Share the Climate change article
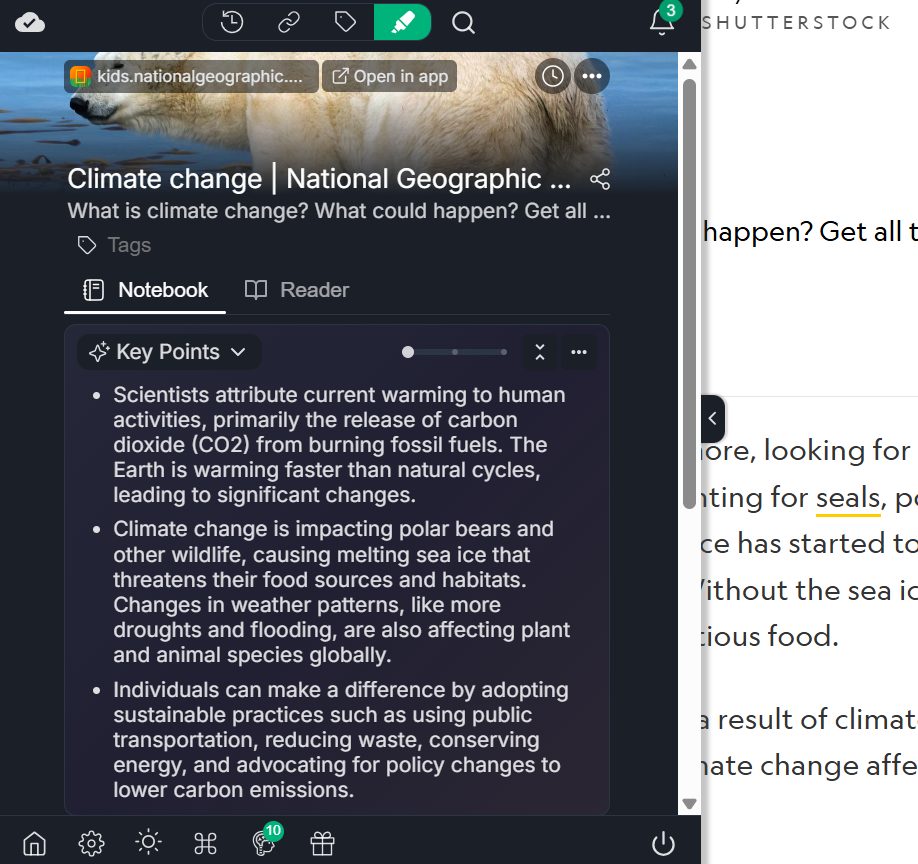Viewport: 918px width, 864px height. click(600, 179)
